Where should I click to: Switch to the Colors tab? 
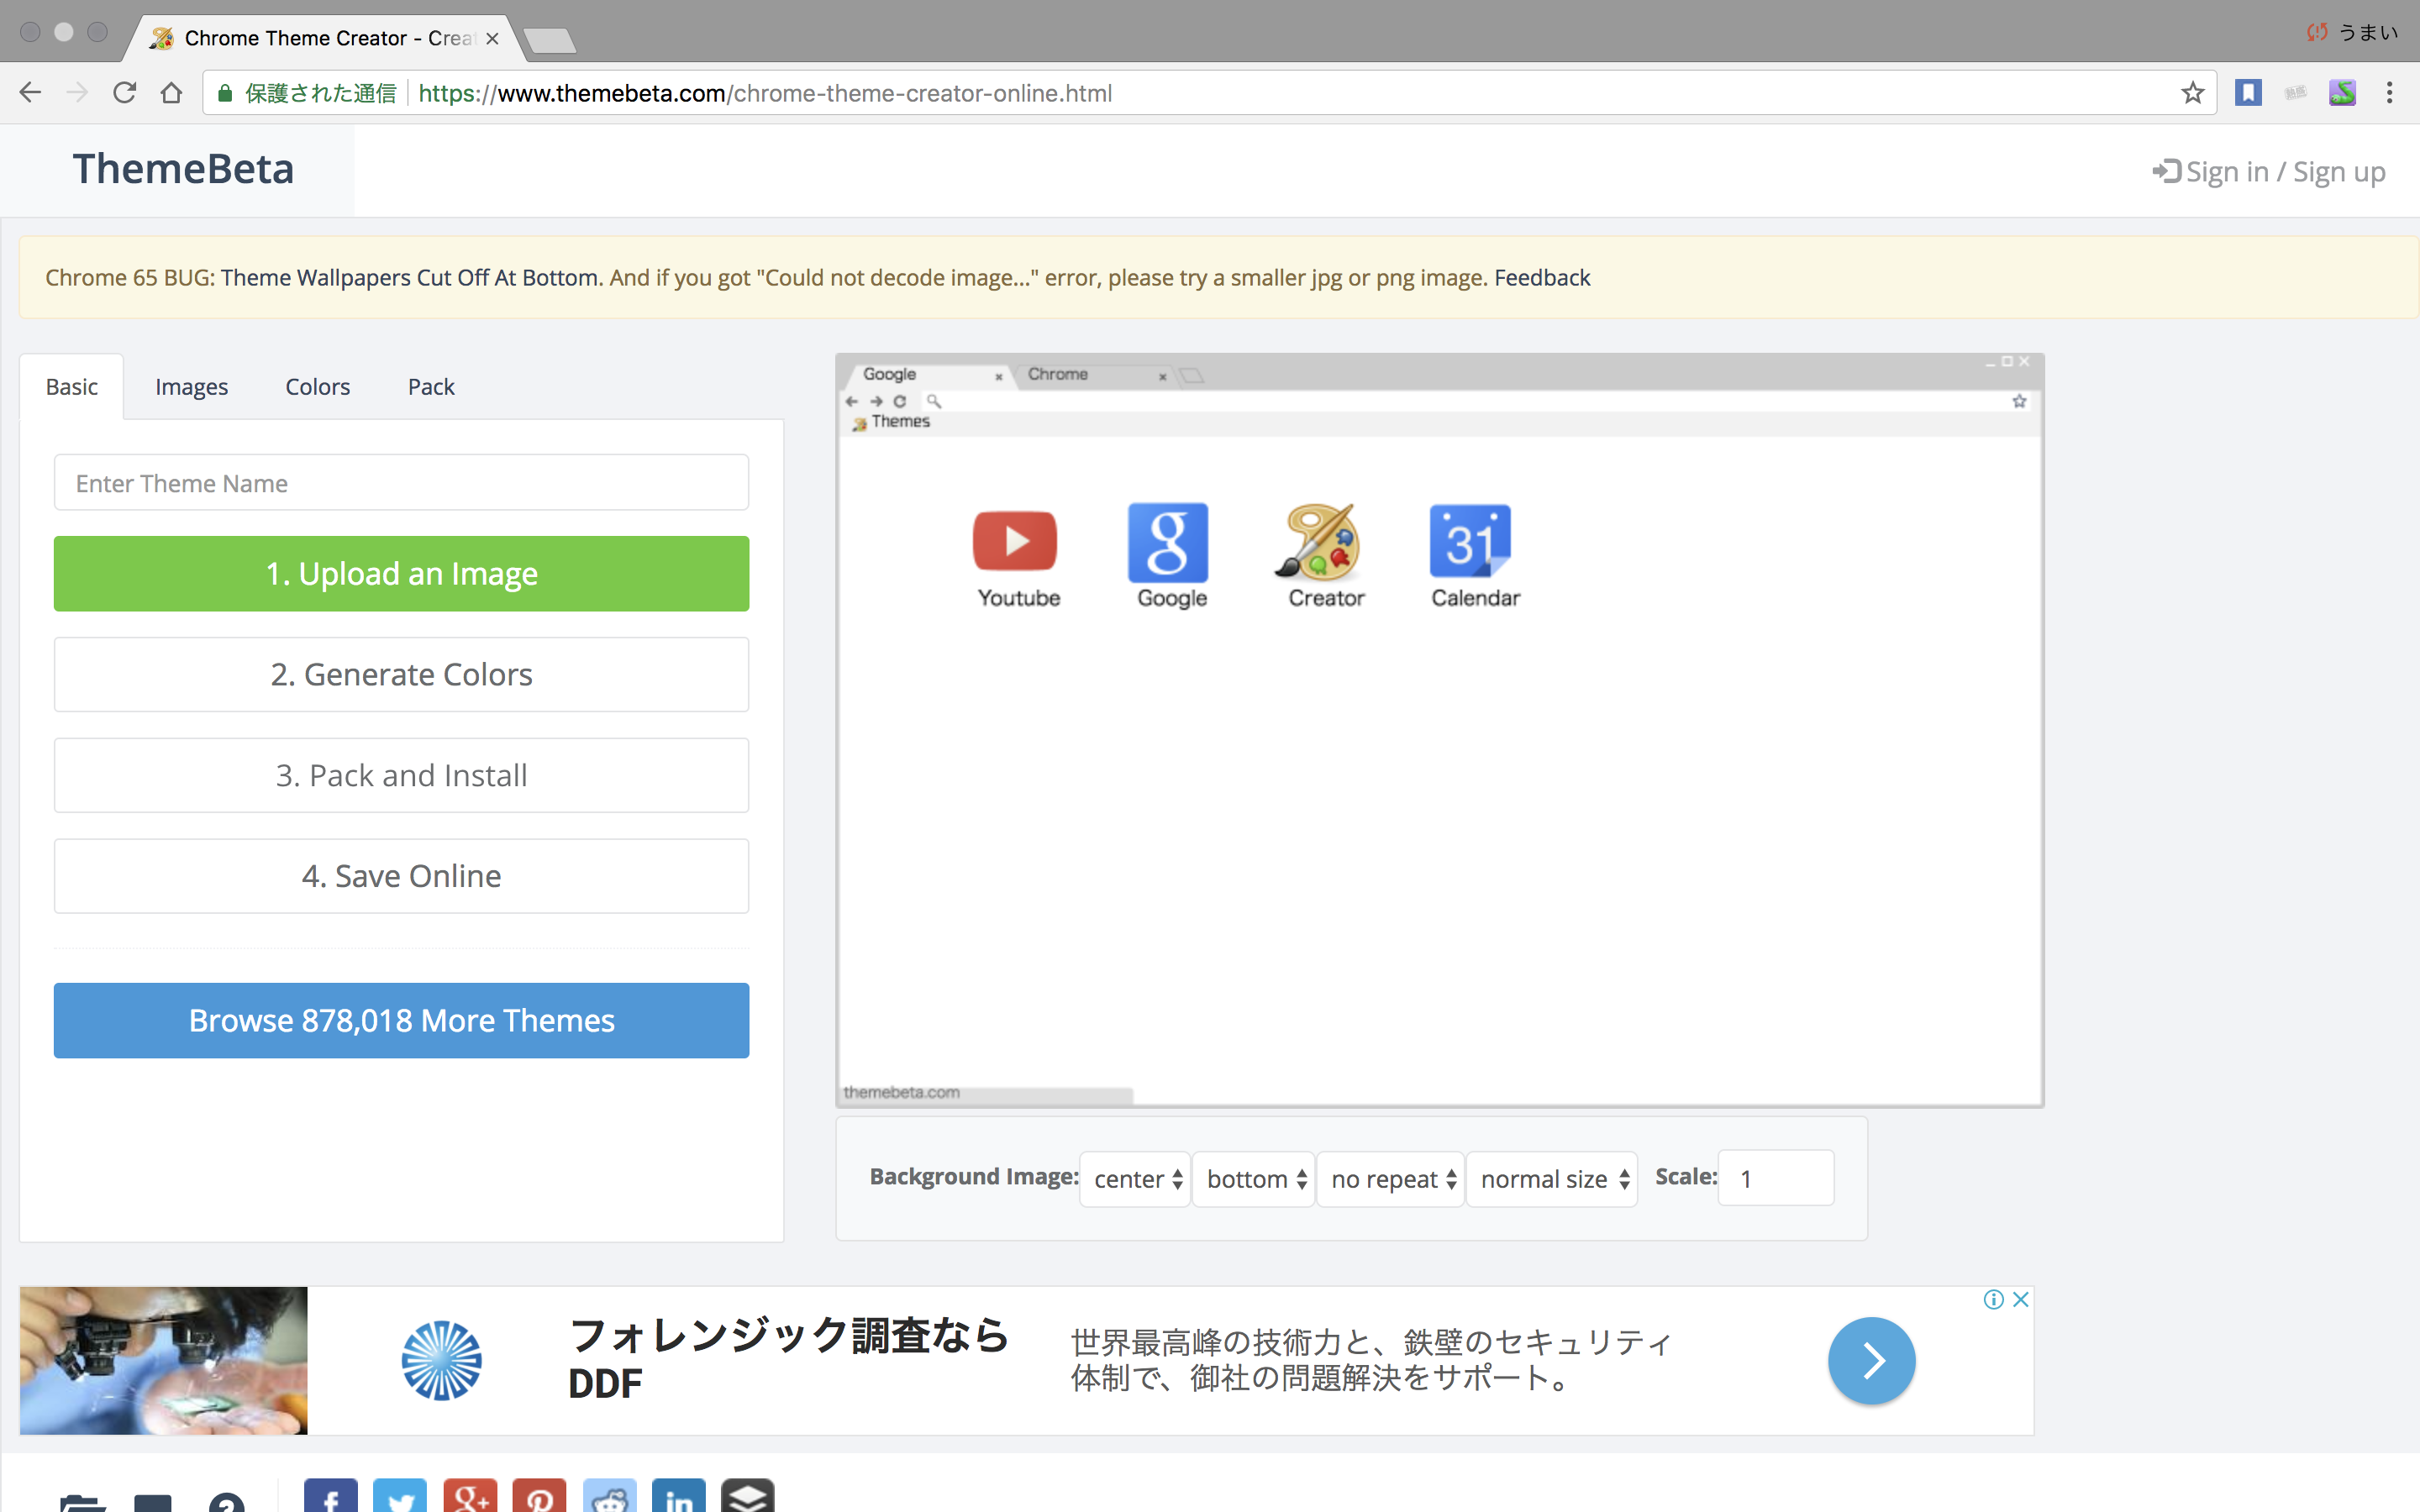coord(317,386)
